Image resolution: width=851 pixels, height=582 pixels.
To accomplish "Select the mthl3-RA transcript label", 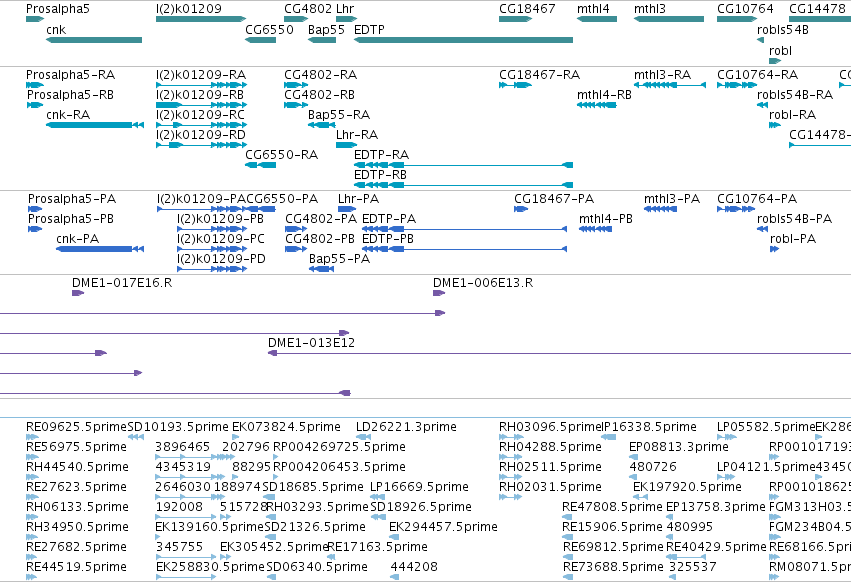I will (x=662, y=74).
